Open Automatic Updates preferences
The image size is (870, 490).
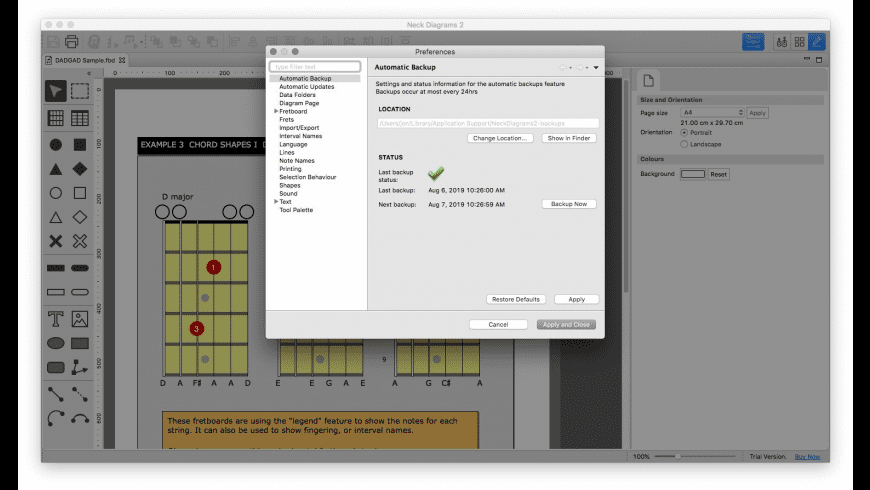(306, 87)
